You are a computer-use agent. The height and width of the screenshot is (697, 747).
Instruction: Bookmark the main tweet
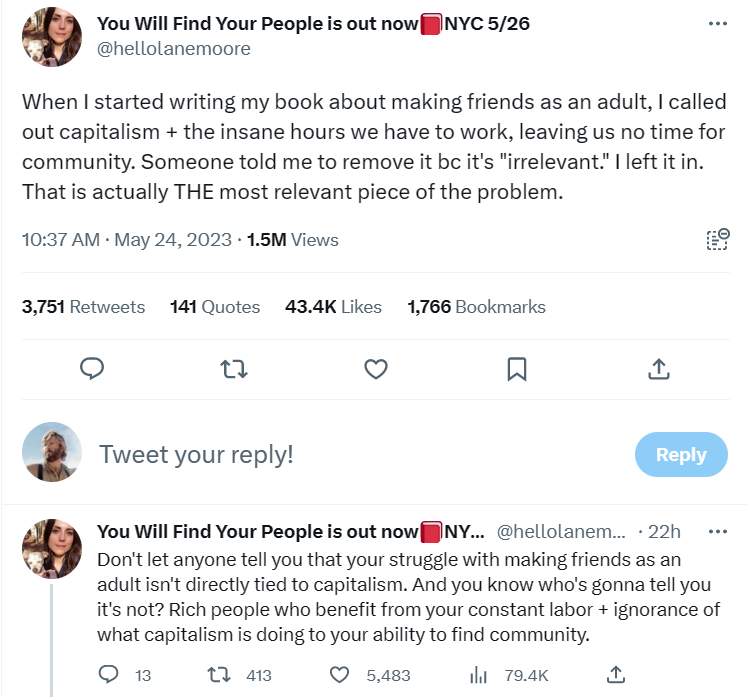[517, 369]
